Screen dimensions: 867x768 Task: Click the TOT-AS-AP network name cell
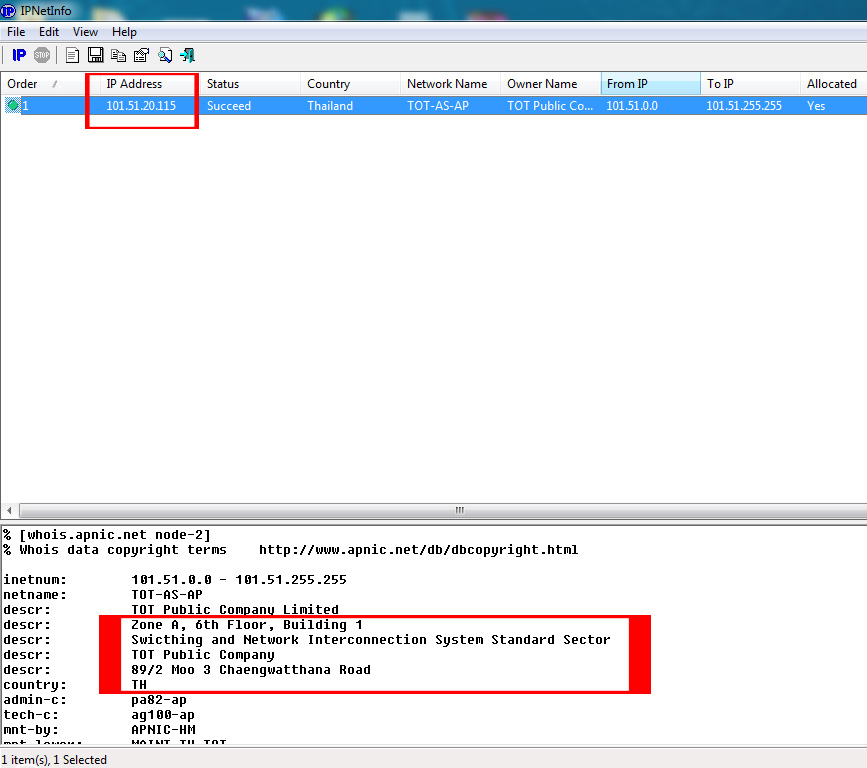click(x=438, y=106)
